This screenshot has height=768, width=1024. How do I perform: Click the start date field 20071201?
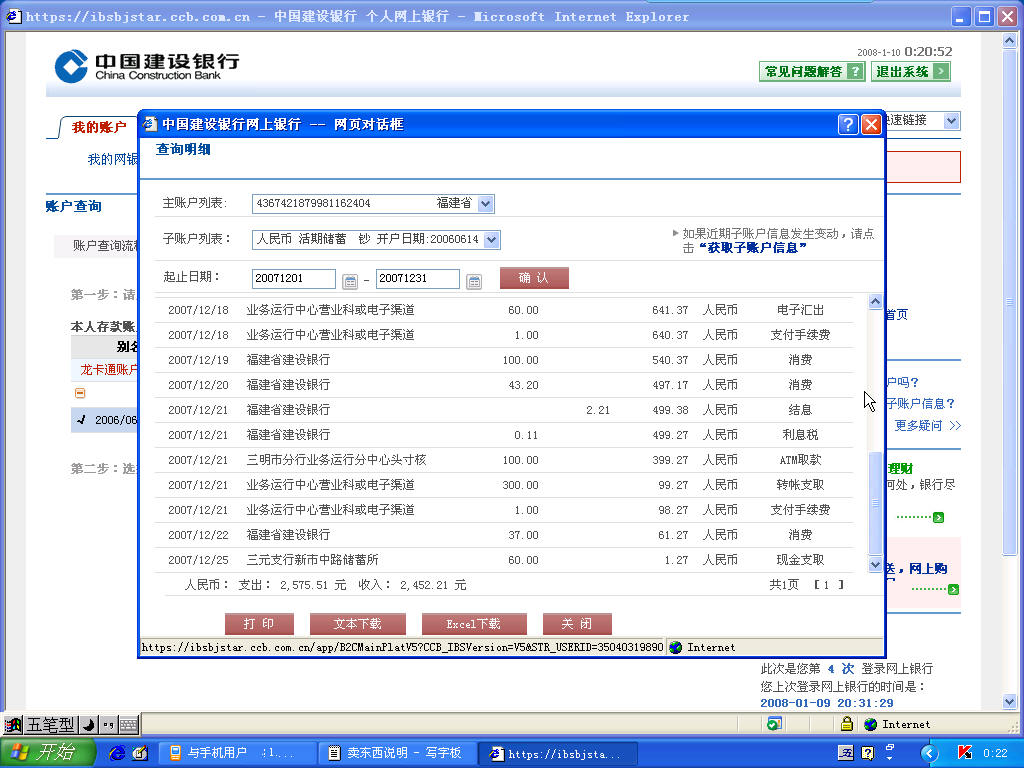293,278
